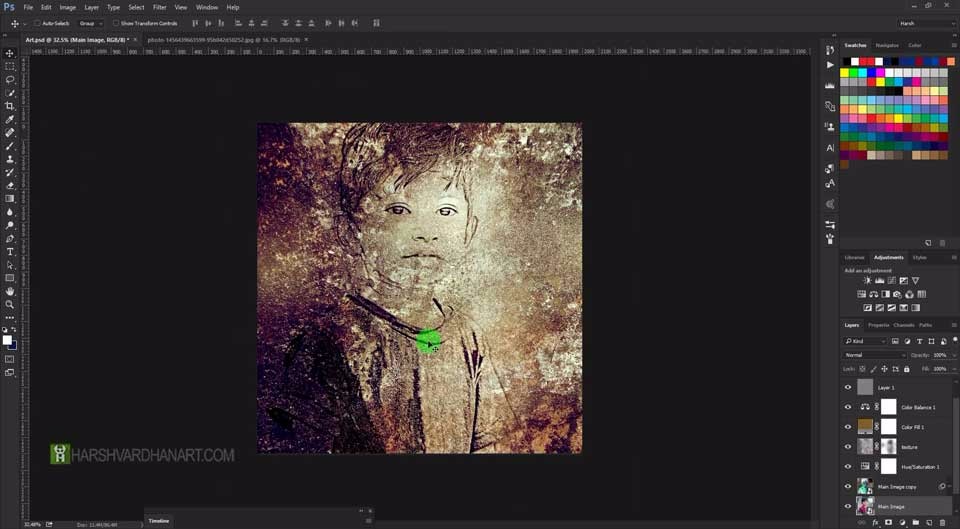Select the Lasso tool
Image resolution: width=960 pixels, height=529 pixels.
click(x=10, y=80)
